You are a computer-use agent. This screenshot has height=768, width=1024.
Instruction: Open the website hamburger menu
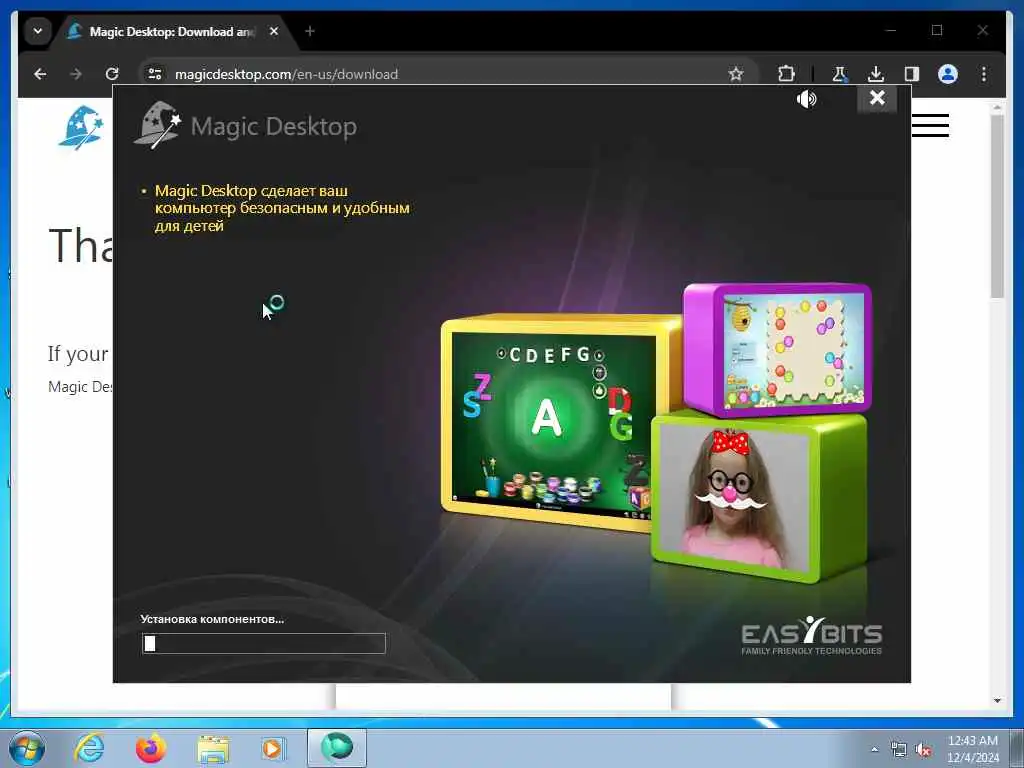point(930,125)
